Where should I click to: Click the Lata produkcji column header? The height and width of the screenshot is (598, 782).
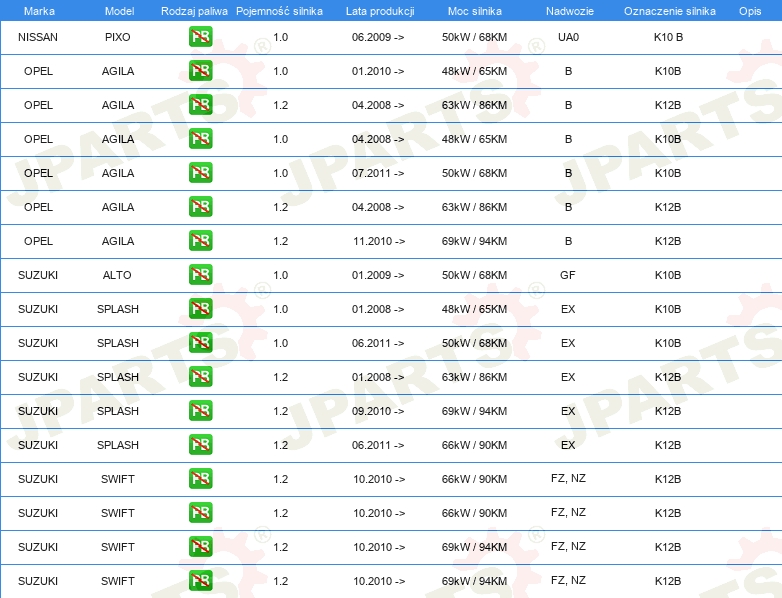pyautogui.click(x=380, y=11)
